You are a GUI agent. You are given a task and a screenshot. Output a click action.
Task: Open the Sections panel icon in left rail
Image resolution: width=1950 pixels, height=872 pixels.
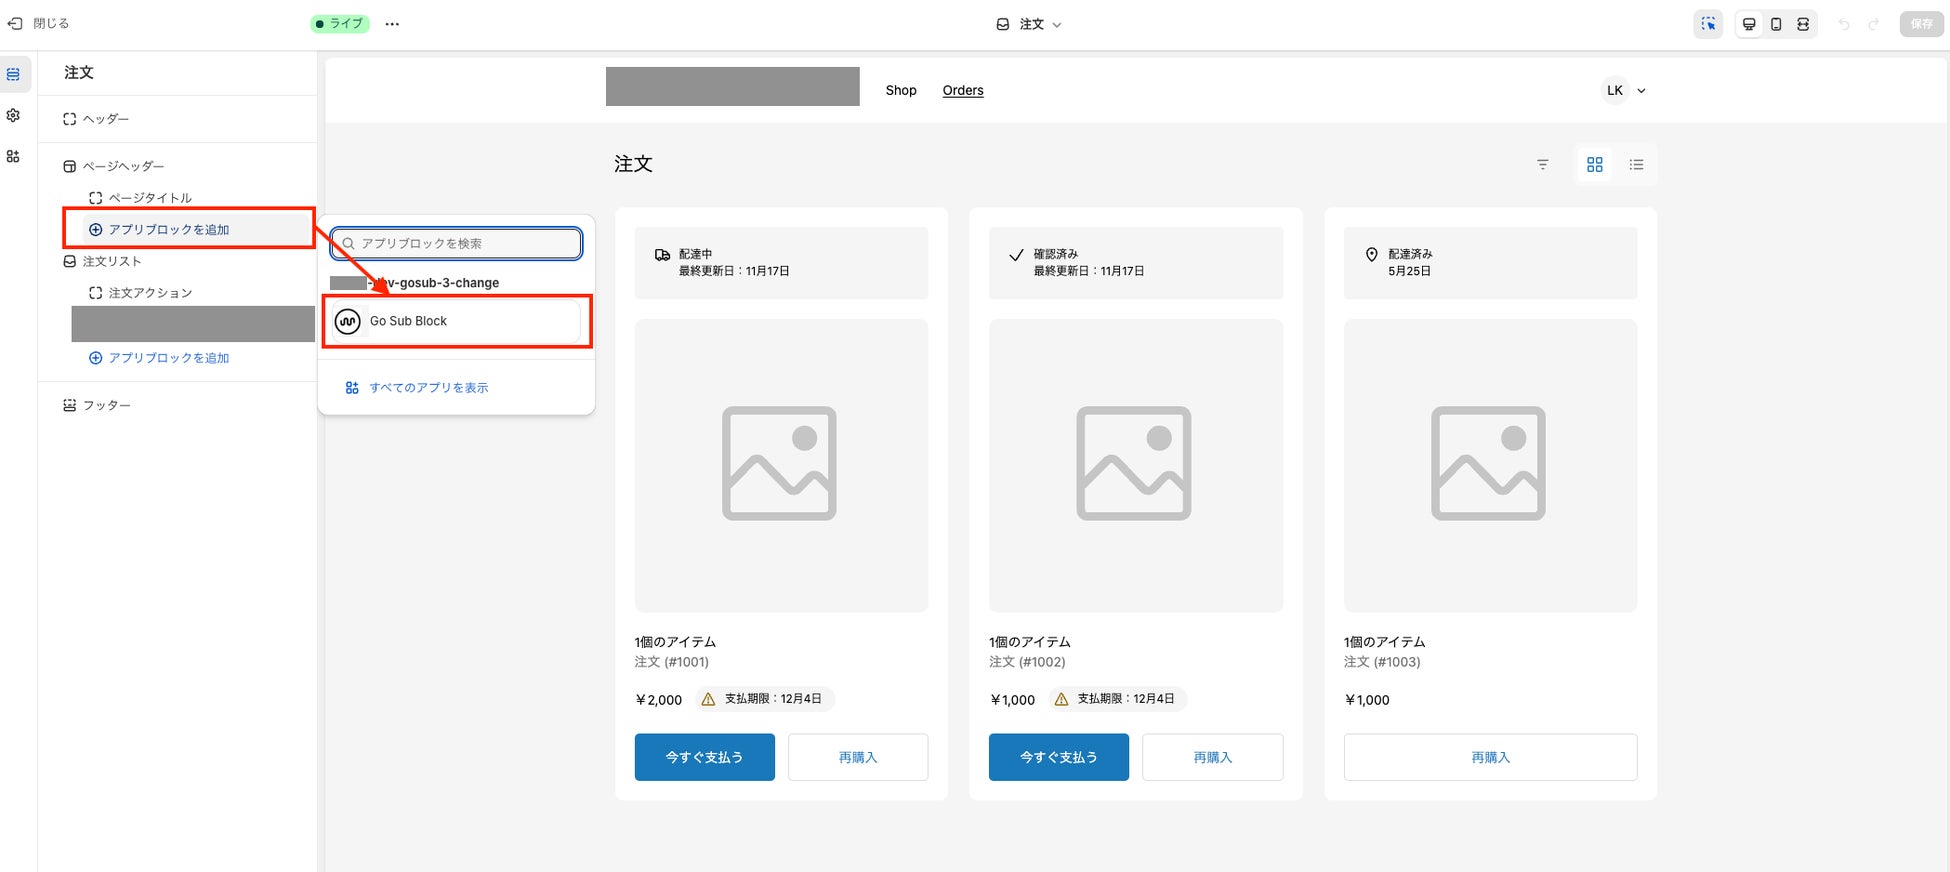[13, 74]
